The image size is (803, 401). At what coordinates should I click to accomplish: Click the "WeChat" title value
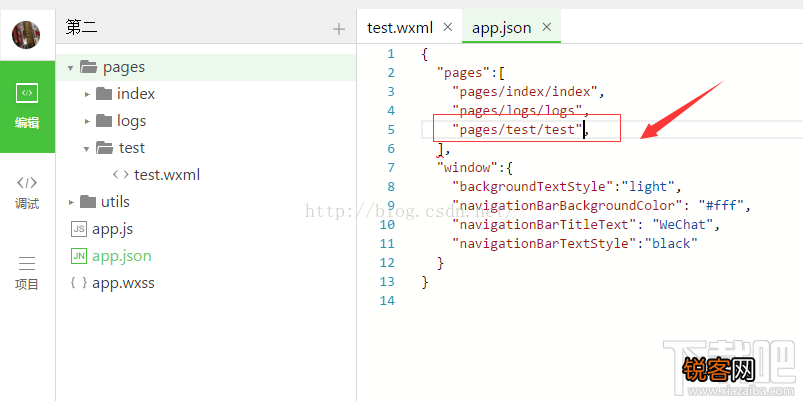tap(682, 224)
